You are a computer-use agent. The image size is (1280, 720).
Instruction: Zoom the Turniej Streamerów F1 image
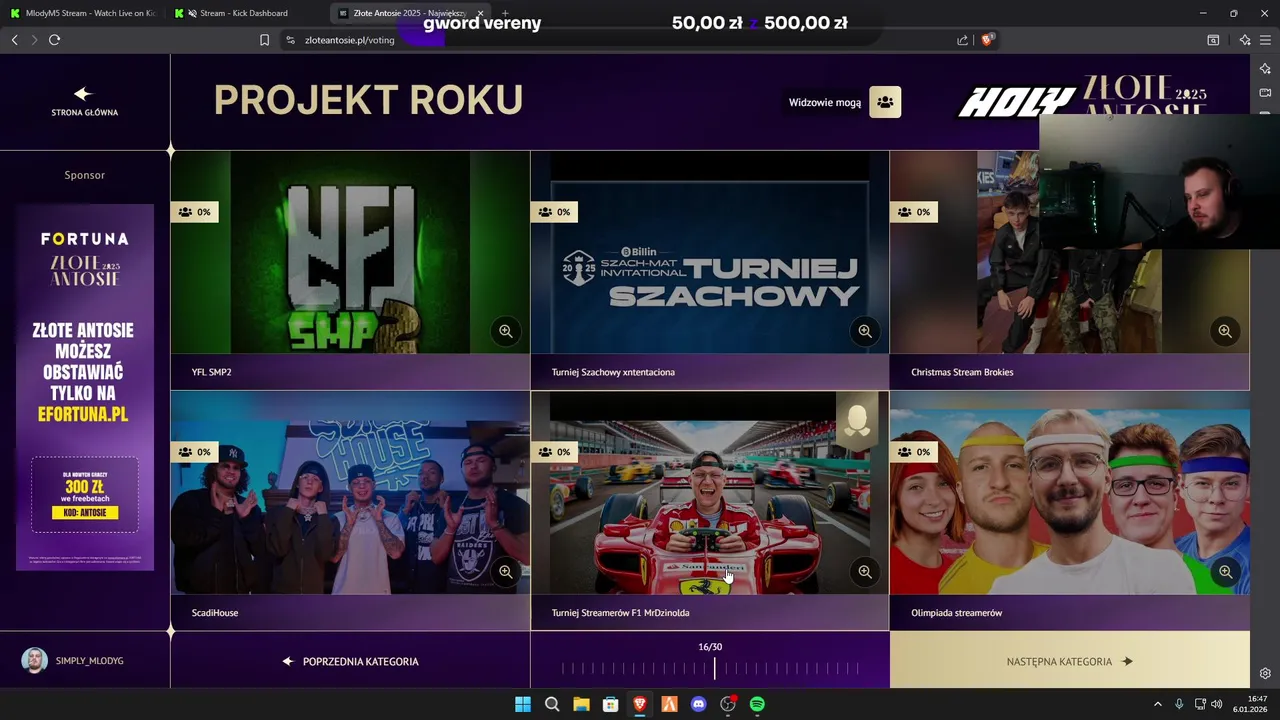pos(865,572)
